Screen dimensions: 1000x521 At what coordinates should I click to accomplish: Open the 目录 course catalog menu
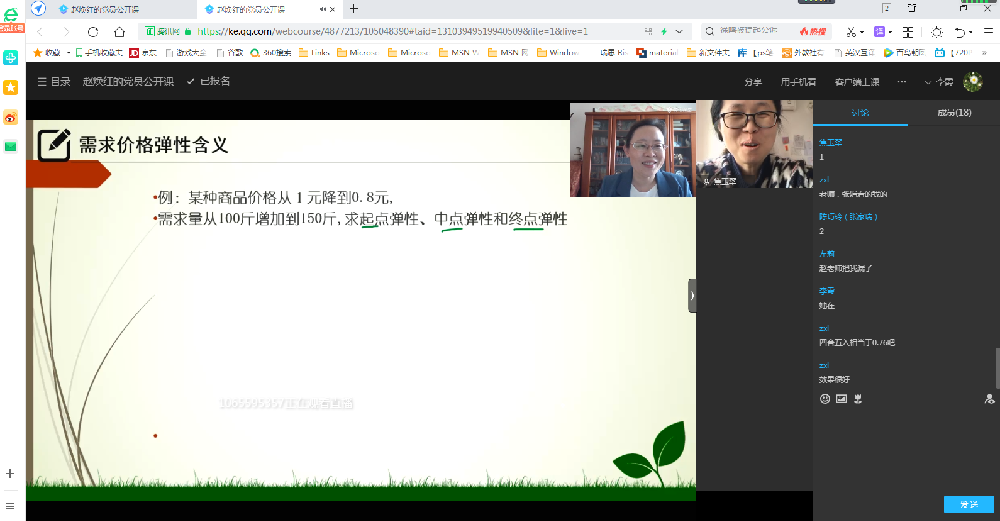click(53, 81)
